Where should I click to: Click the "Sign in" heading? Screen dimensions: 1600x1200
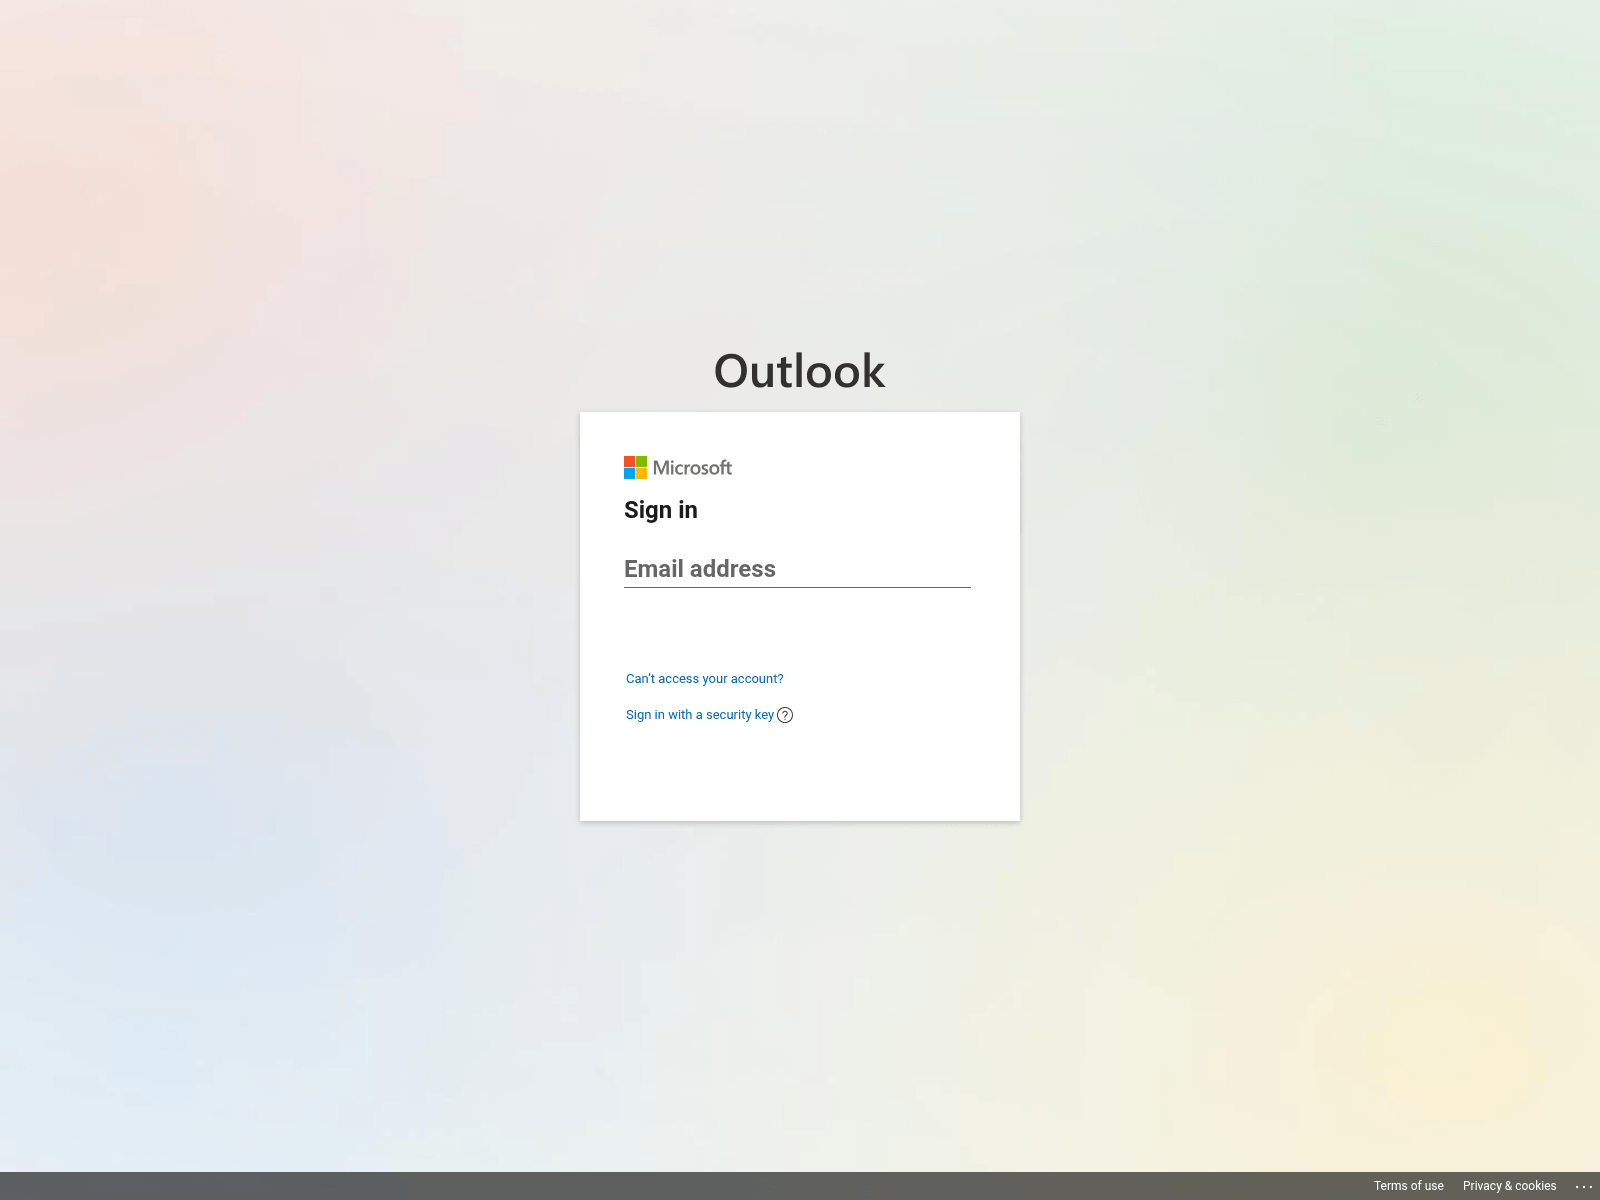tap(661, 510)
